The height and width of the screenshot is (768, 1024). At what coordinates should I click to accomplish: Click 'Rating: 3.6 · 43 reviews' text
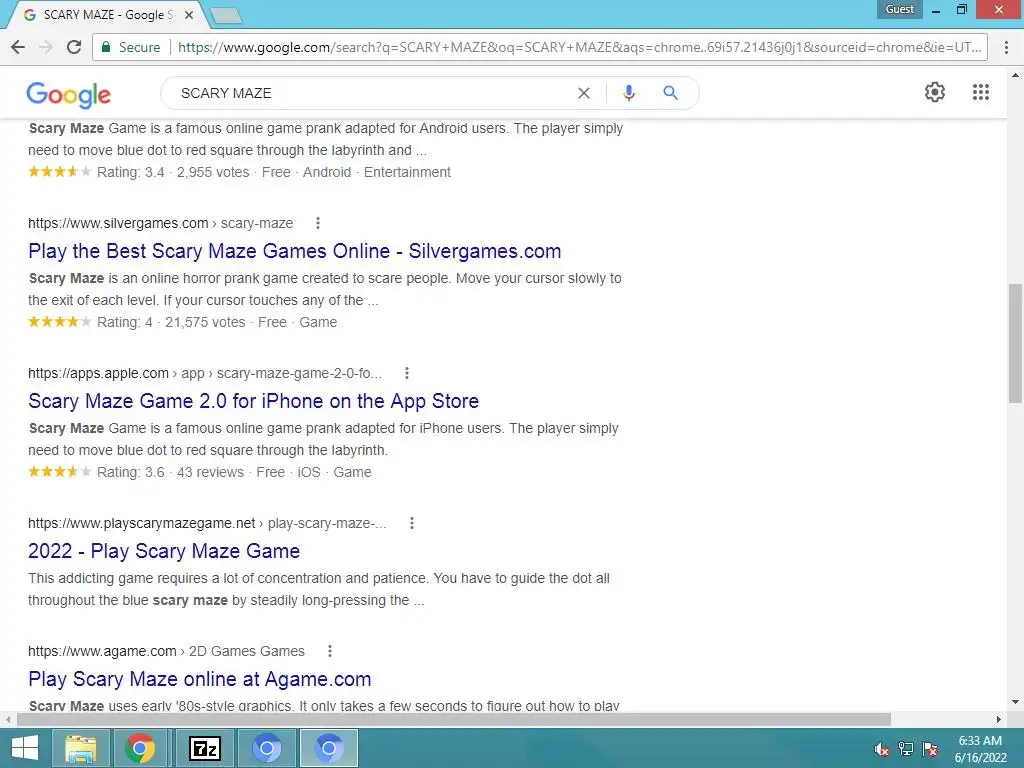[x=170, y=472]
